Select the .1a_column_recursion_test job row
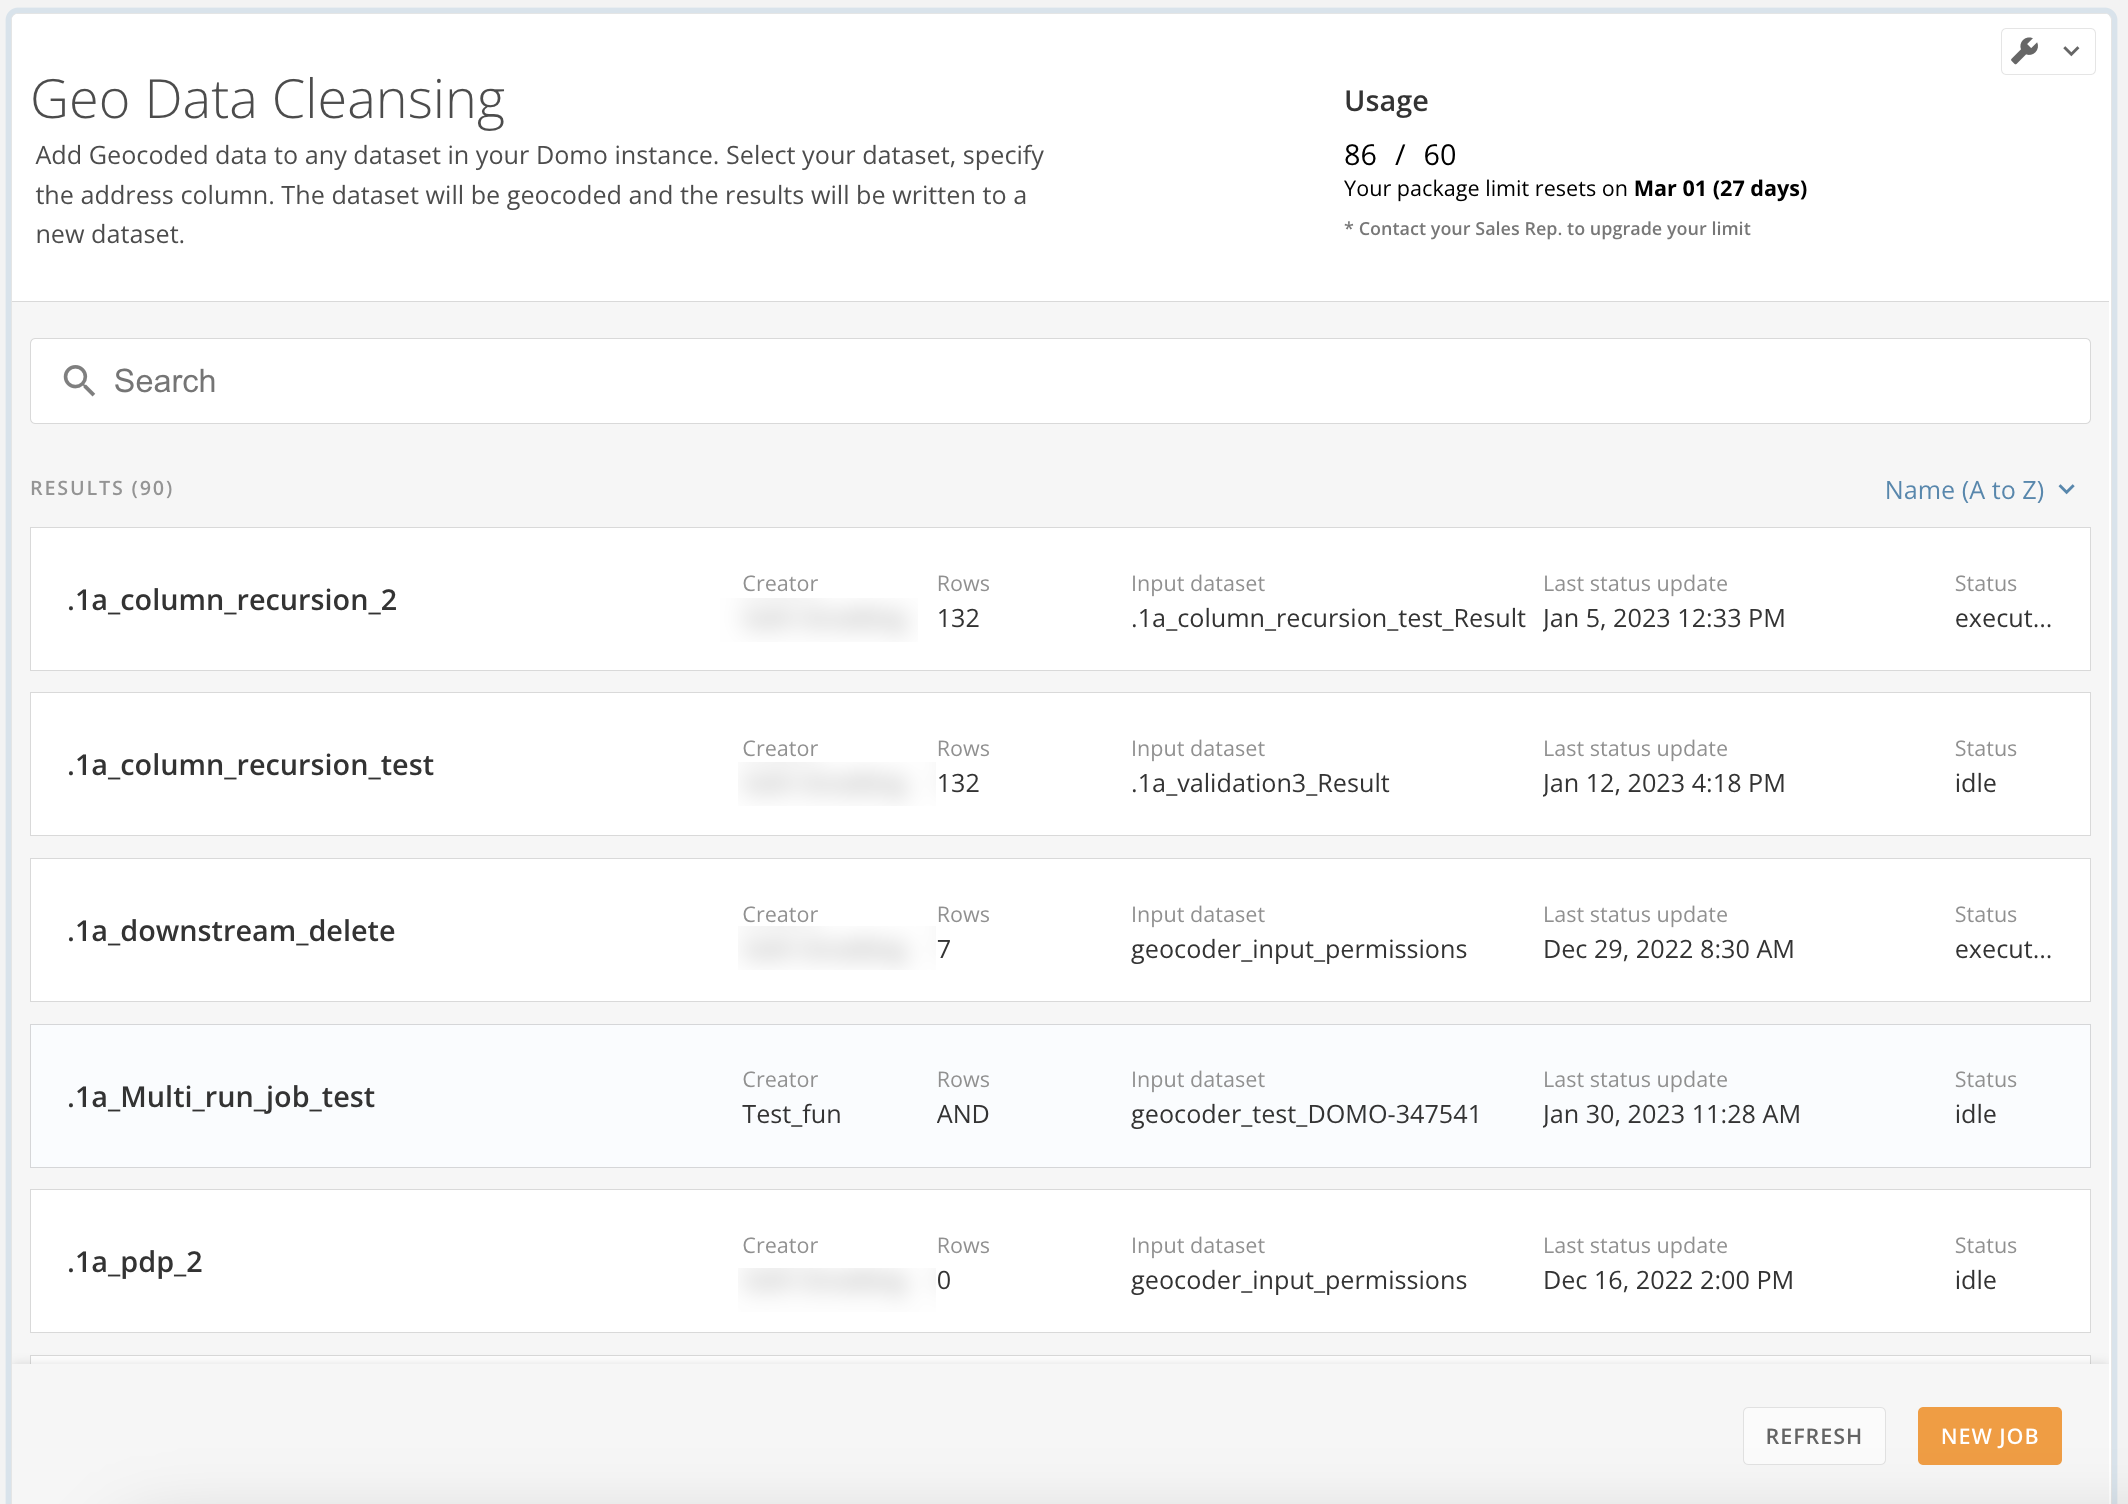The width and height of the screenshot is (2128, 1504). 251,765
